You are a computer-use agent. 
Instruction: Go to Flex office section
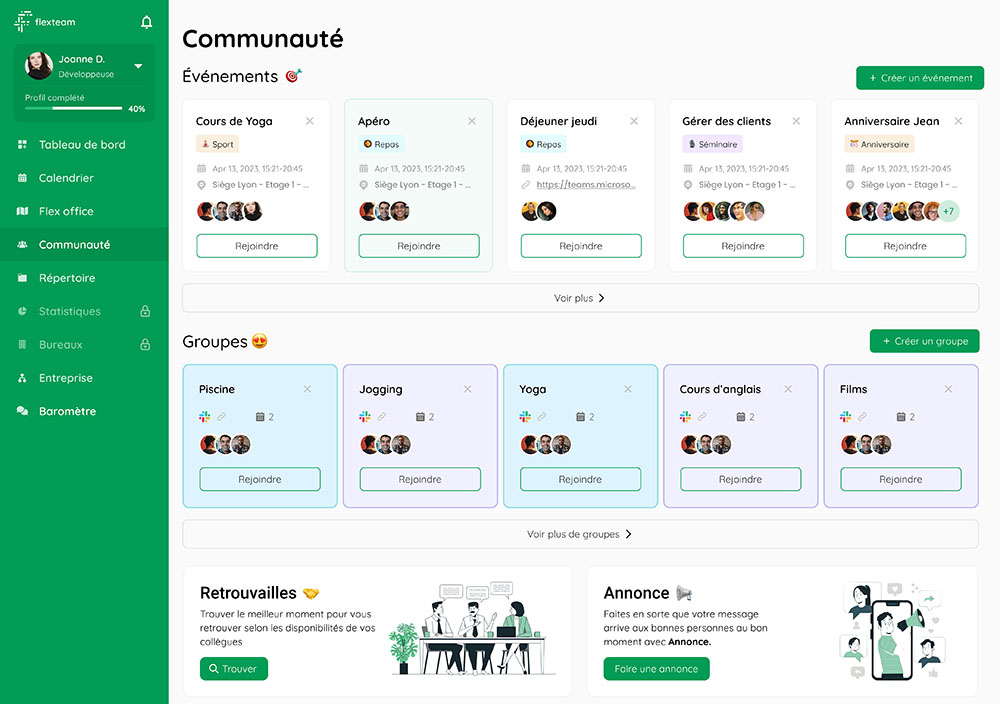coord(66,211)
